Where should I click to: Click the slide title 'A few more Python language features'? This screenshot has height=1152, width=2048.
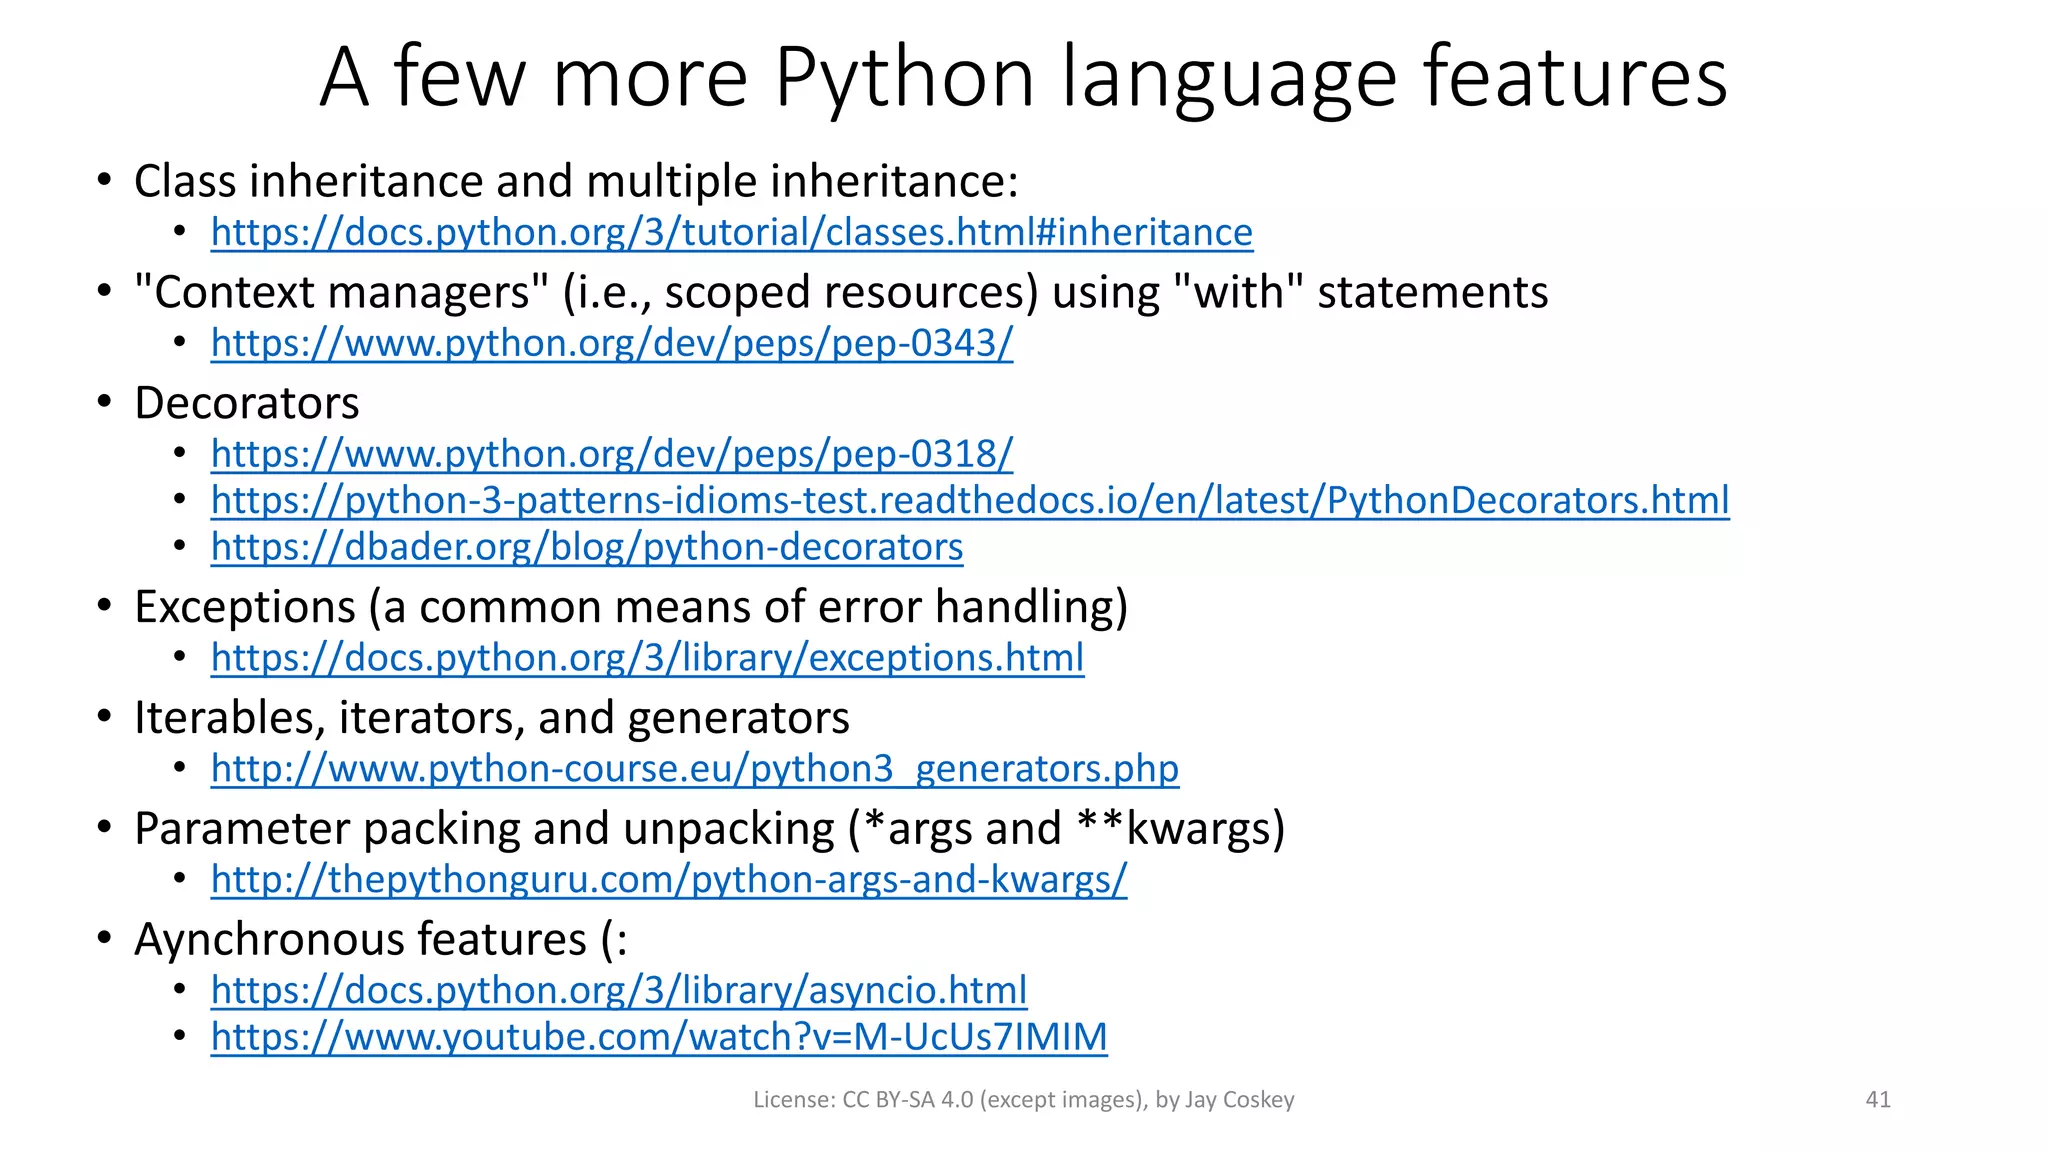click(1023, 77)
